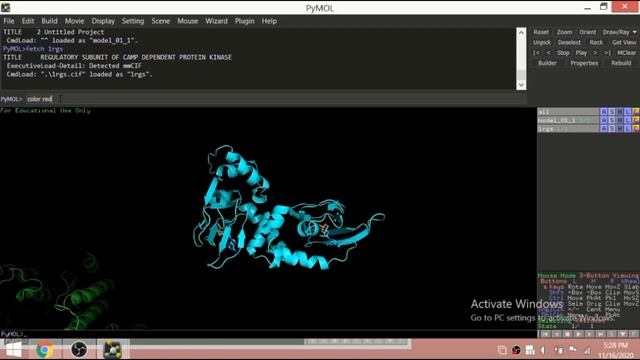Open the Hide menu for 1rgs object

620,129
